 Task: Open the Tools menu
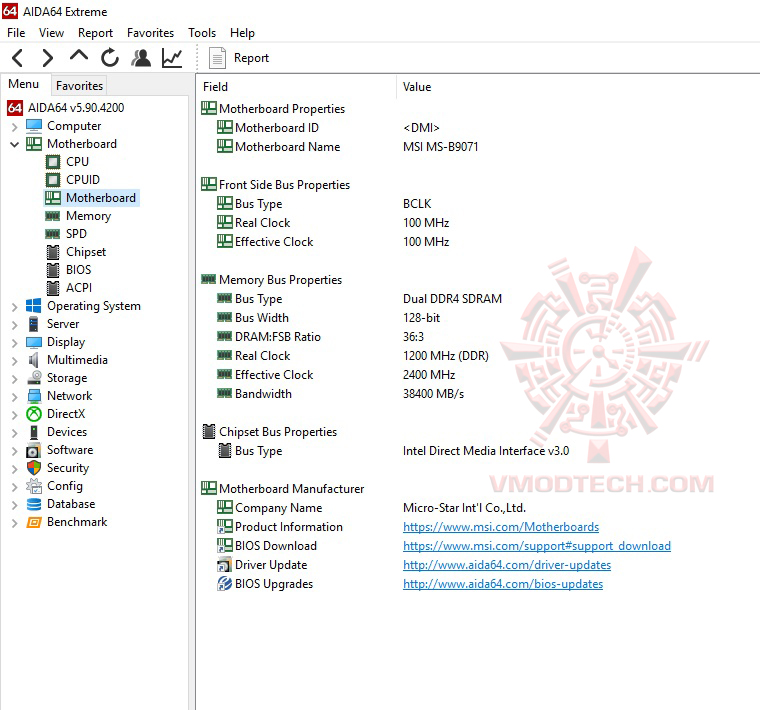(x=202, y=32)
